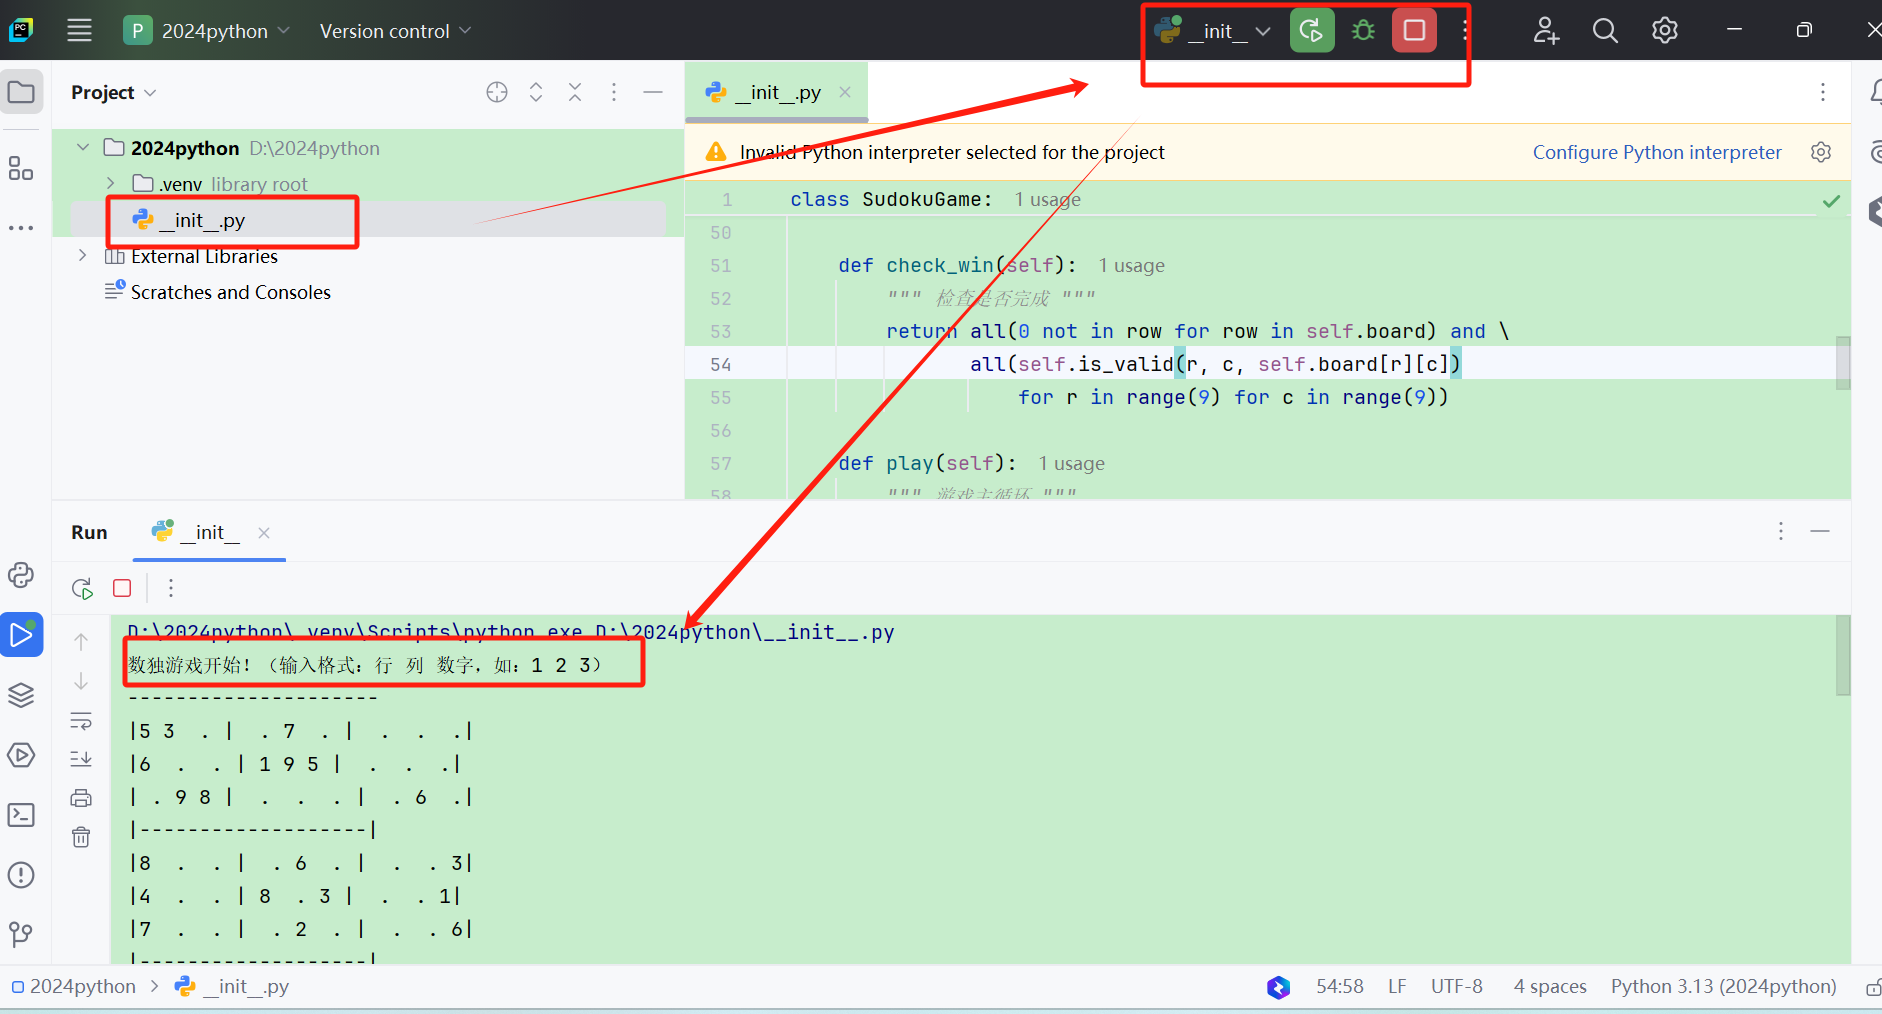Click the green inspections checkmark
The image size is (1882, 1014).
click(1831, 201)
